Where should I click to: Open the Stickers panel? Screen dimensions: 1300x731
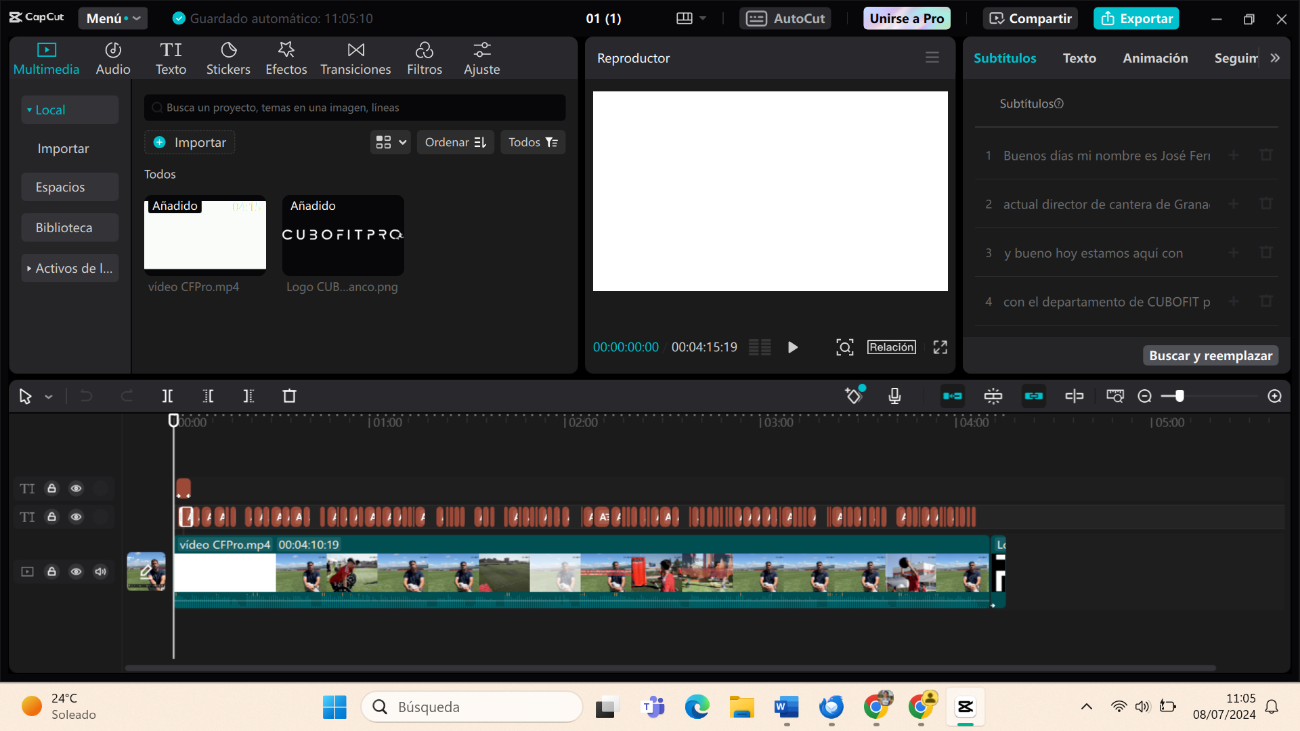point(228,59)
